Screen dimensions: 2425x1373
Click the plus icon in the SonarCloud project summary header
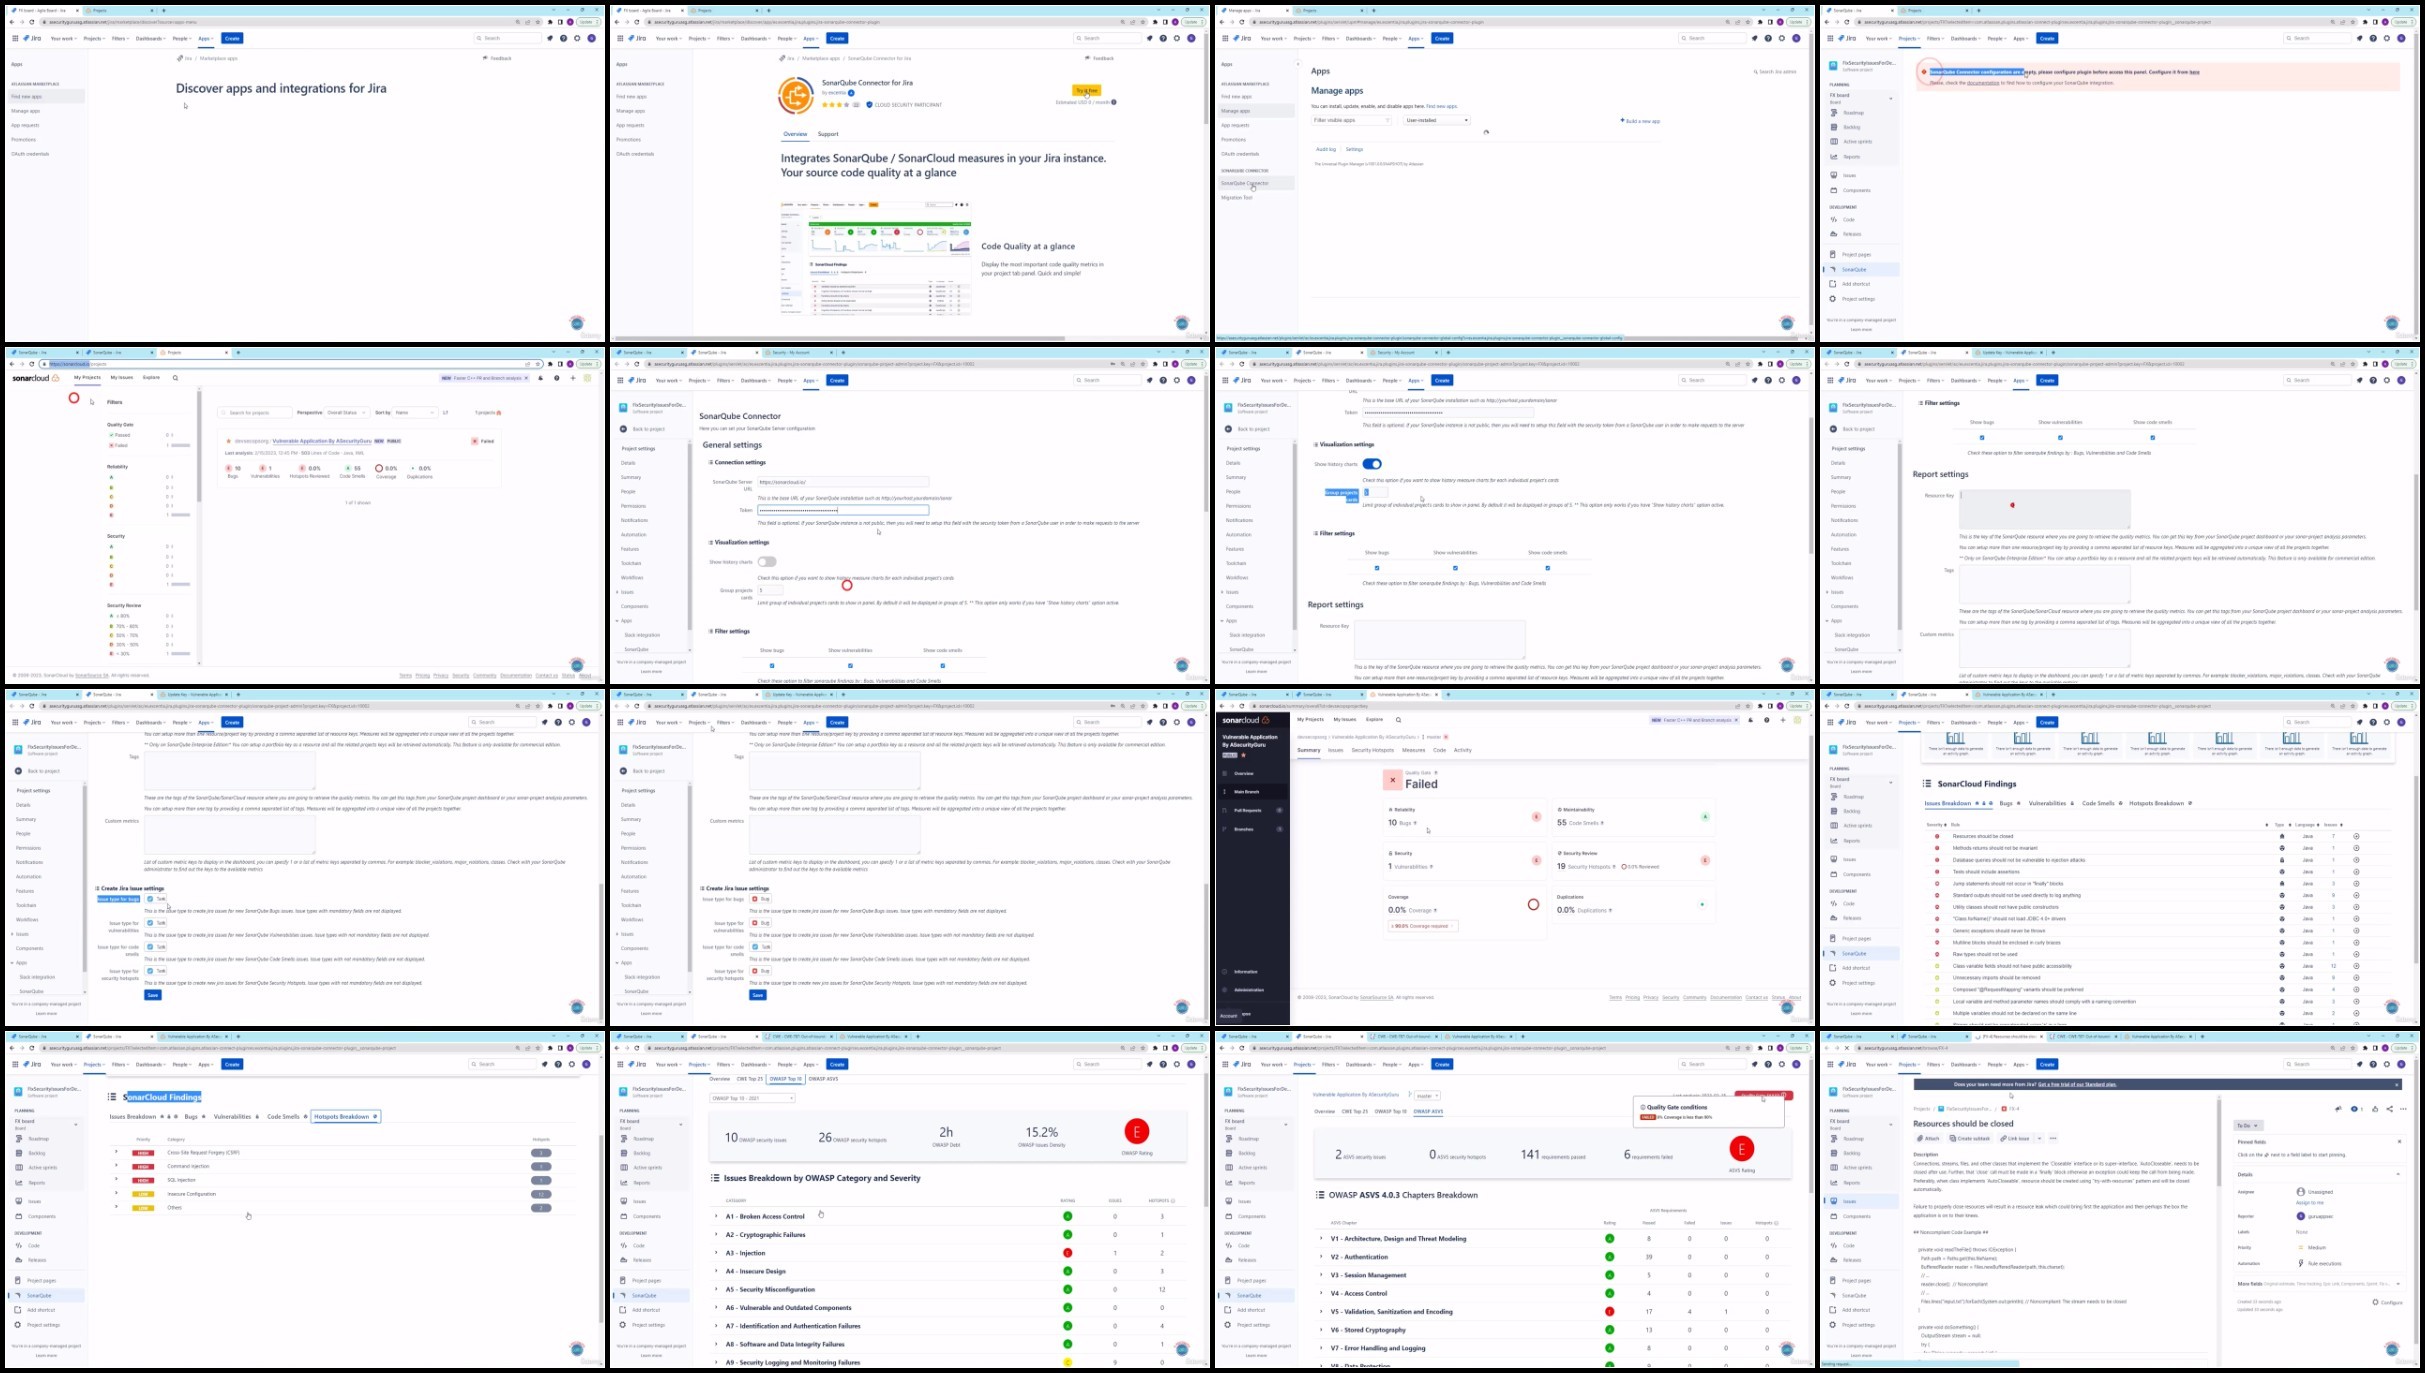1783,720
